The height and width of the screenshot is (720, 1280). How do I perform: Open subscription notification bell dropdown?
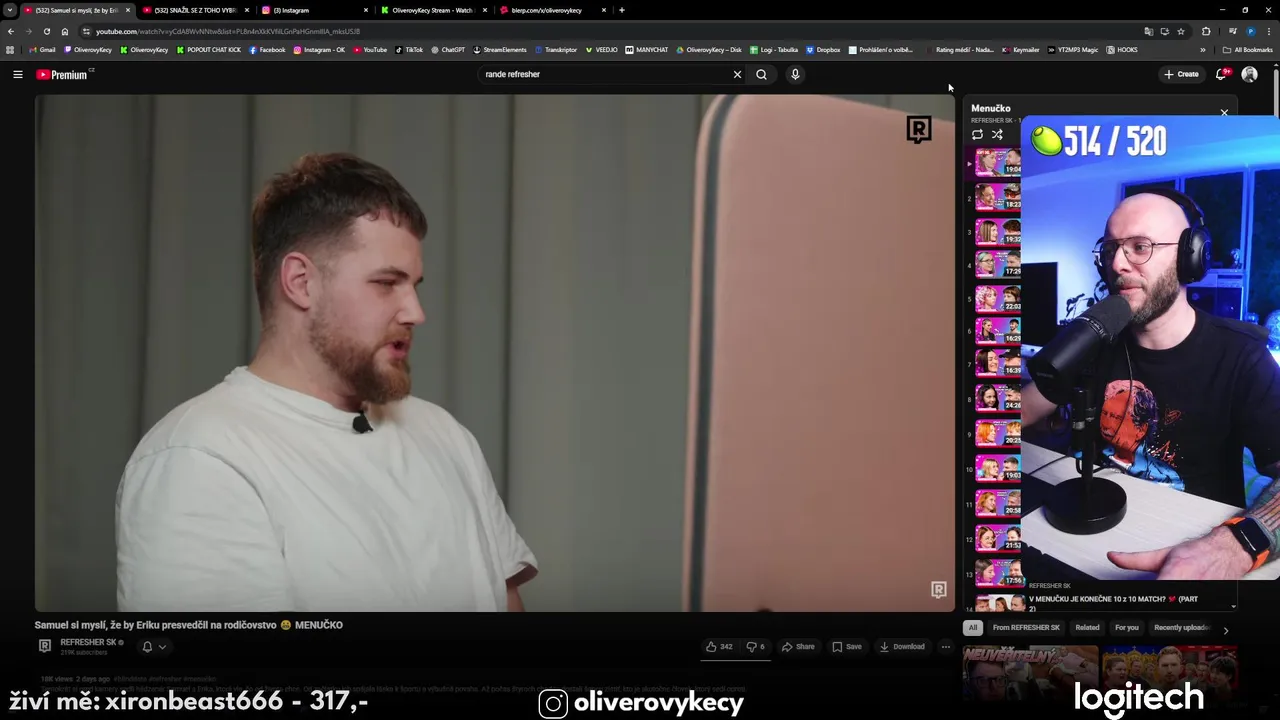click(x=154, y=647)
